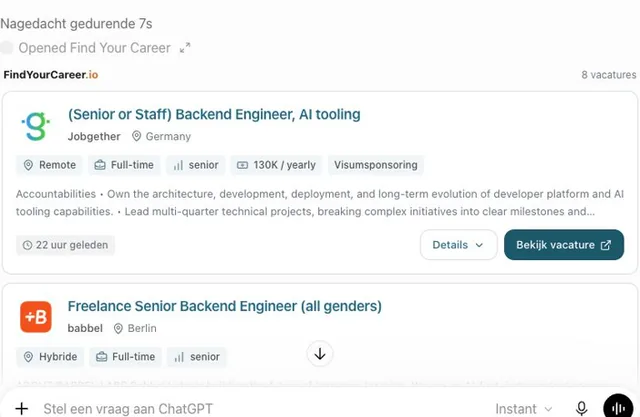Click the plus attachment icon
Screen dimensions: 640x417
click(x=22, y=408)
